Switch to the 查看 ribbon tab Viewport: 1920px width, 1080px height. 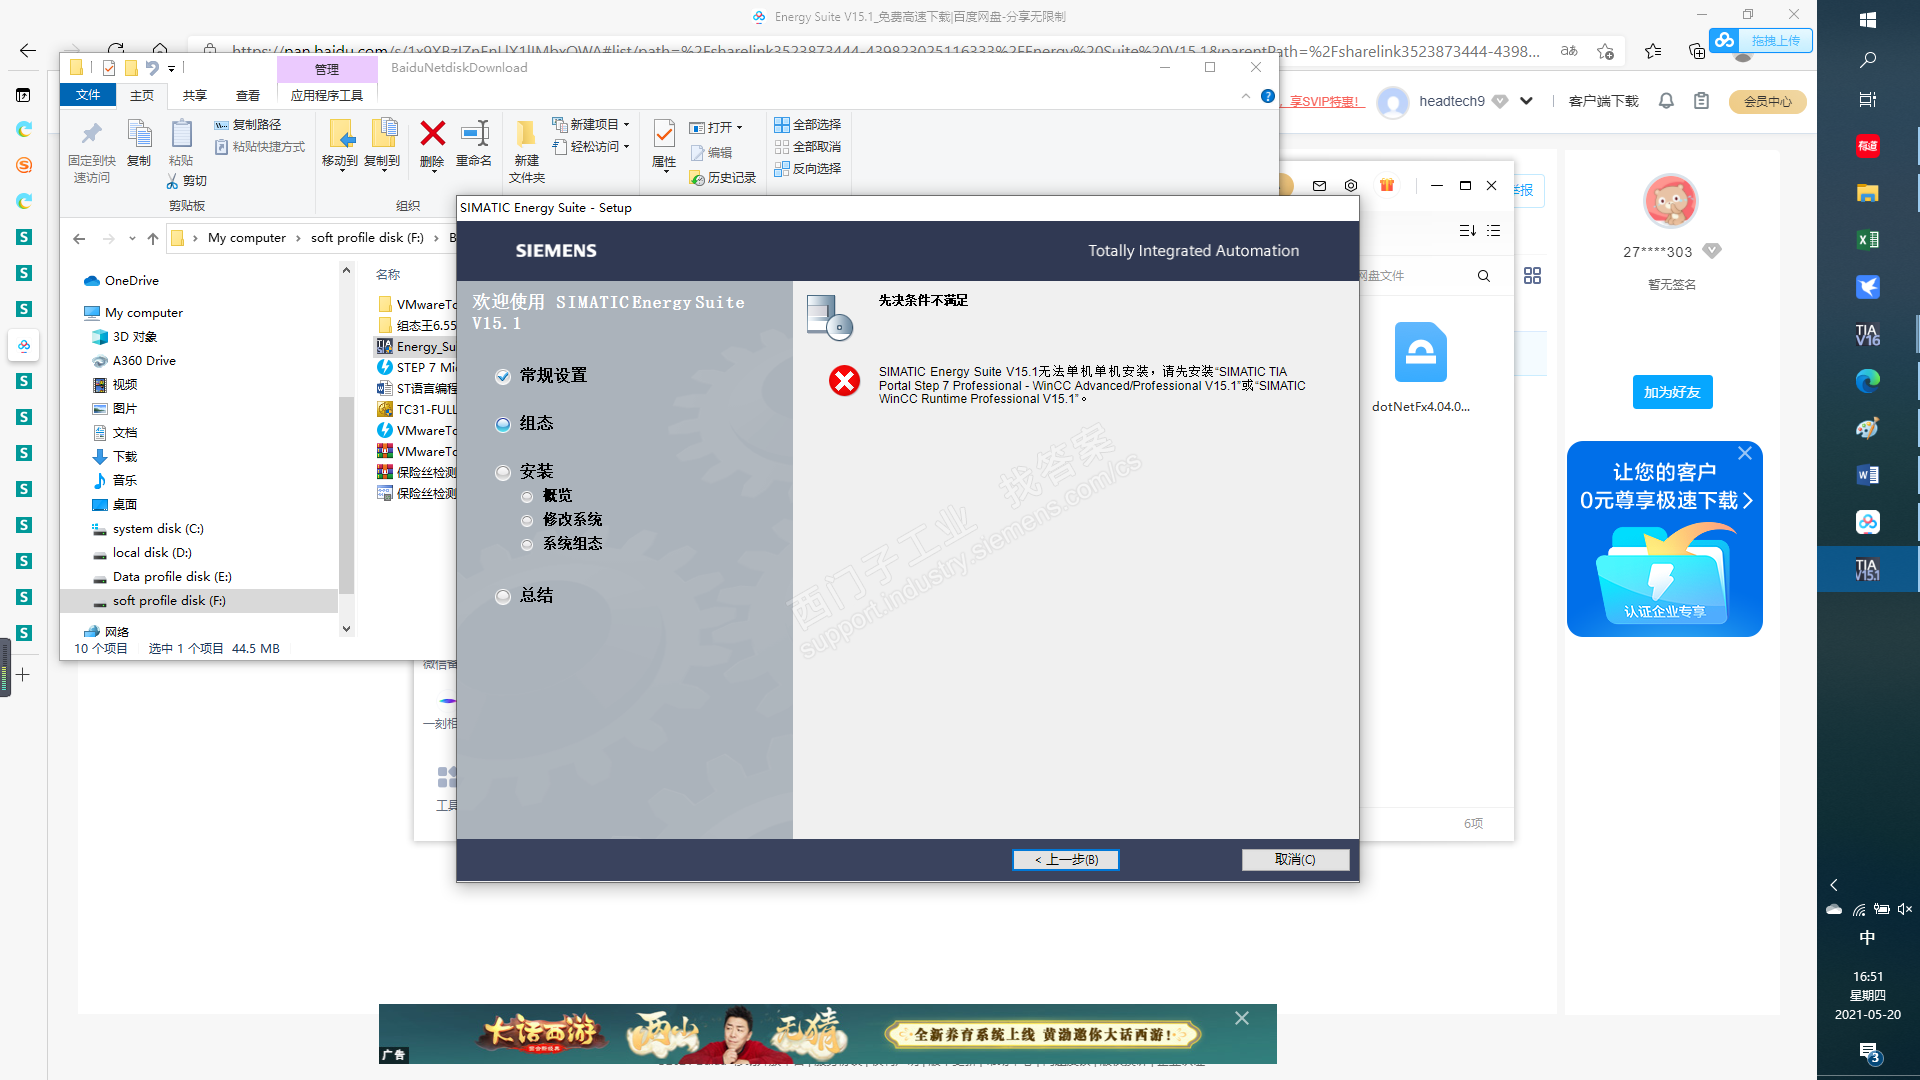247,95
